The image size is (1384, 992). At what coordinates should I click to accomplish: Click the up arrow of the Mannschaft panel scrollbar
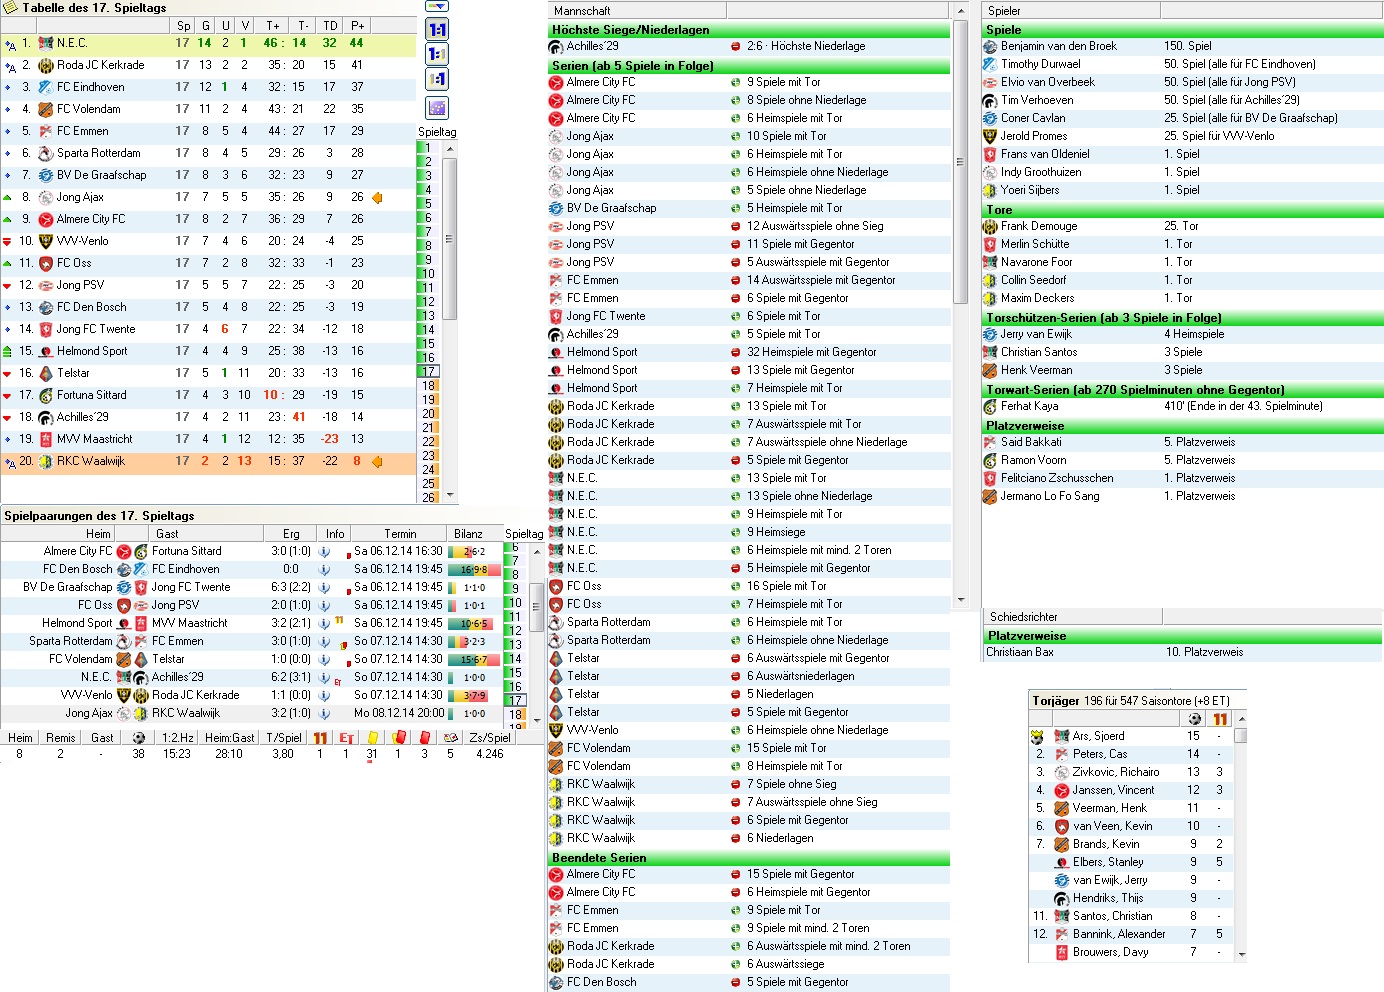pos(961,11)
